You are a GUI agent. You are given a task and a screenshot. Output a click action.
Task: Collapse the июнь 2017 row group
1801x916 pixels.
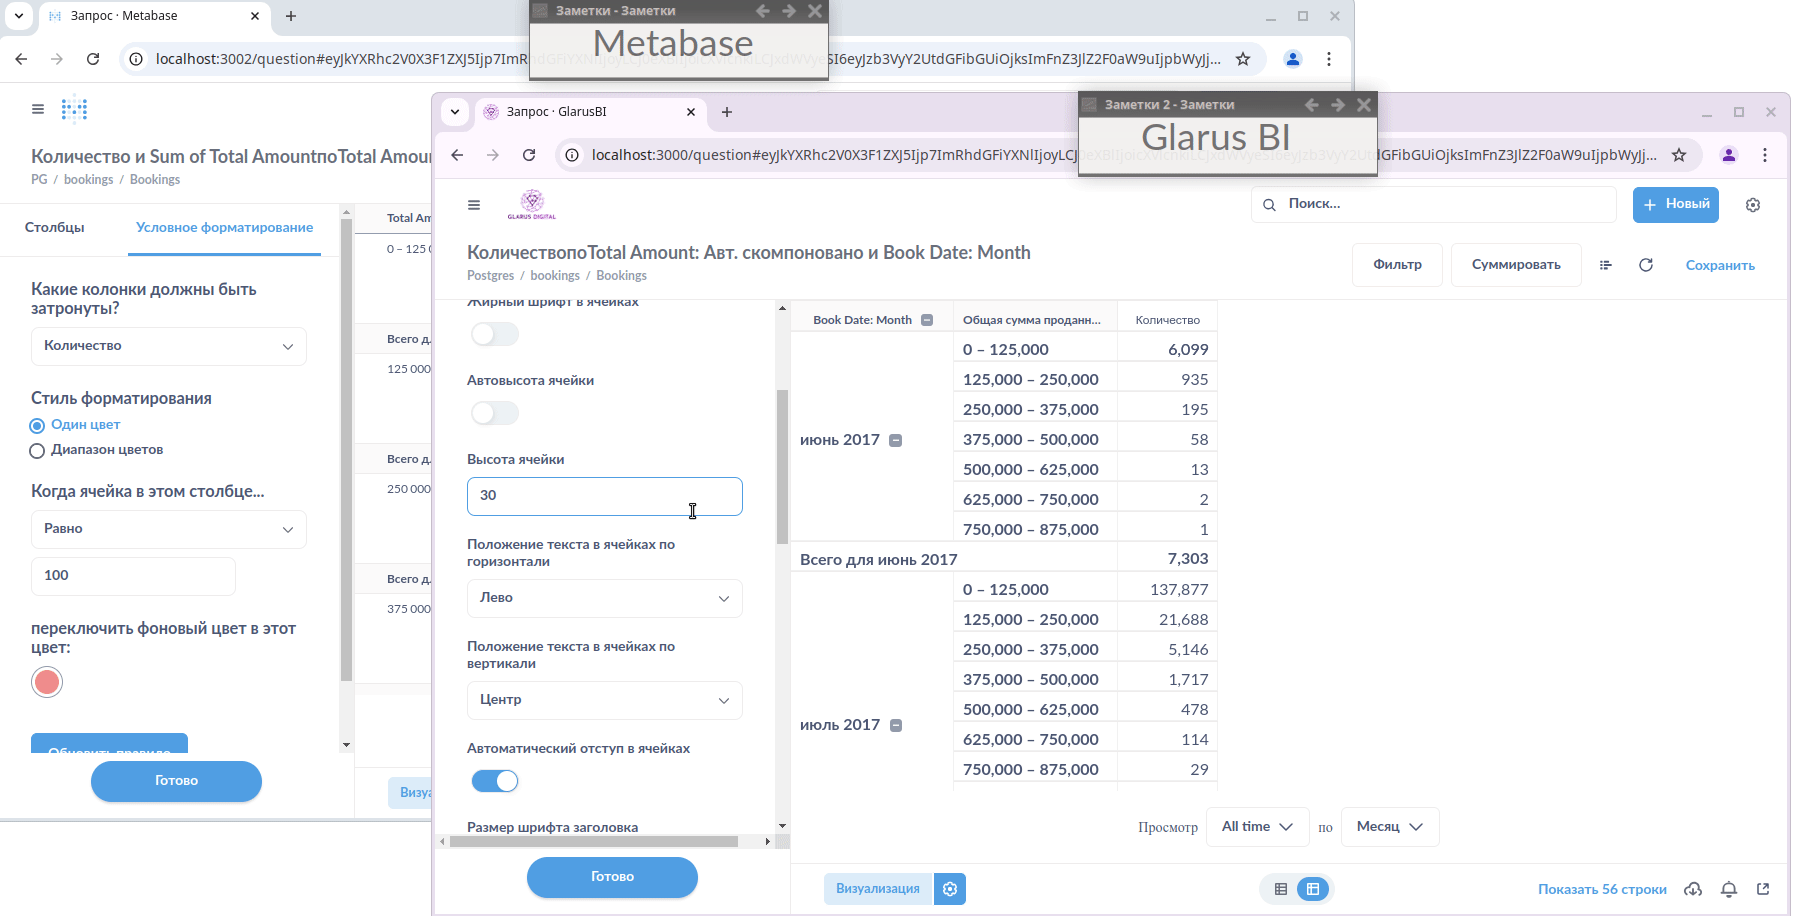896,440
